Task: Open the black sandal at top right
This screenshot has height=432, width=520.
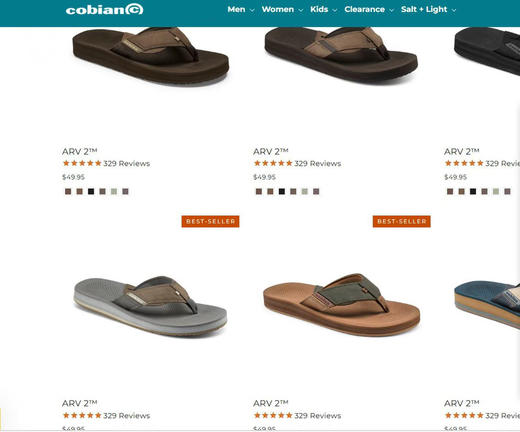Action: (487, 50)
